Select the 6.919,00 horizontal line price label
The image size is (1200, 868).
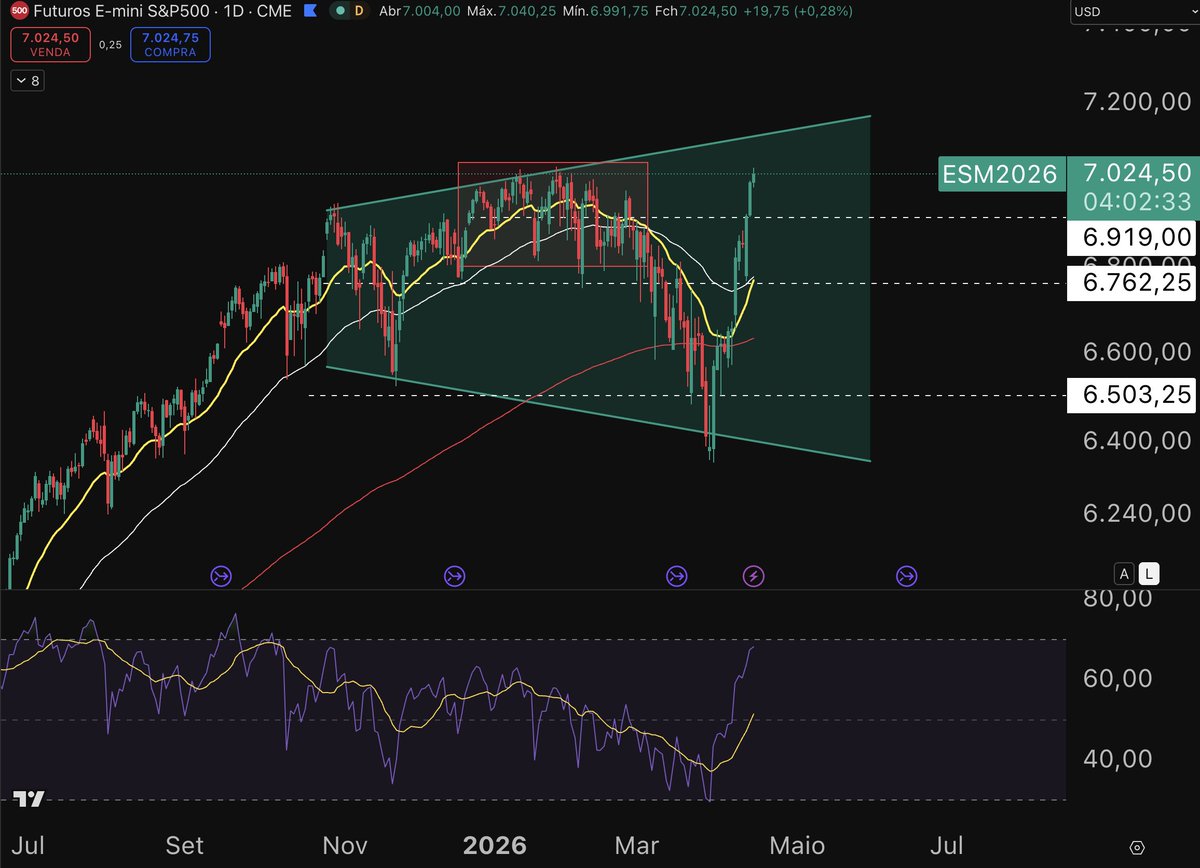tap(1134, 237)
